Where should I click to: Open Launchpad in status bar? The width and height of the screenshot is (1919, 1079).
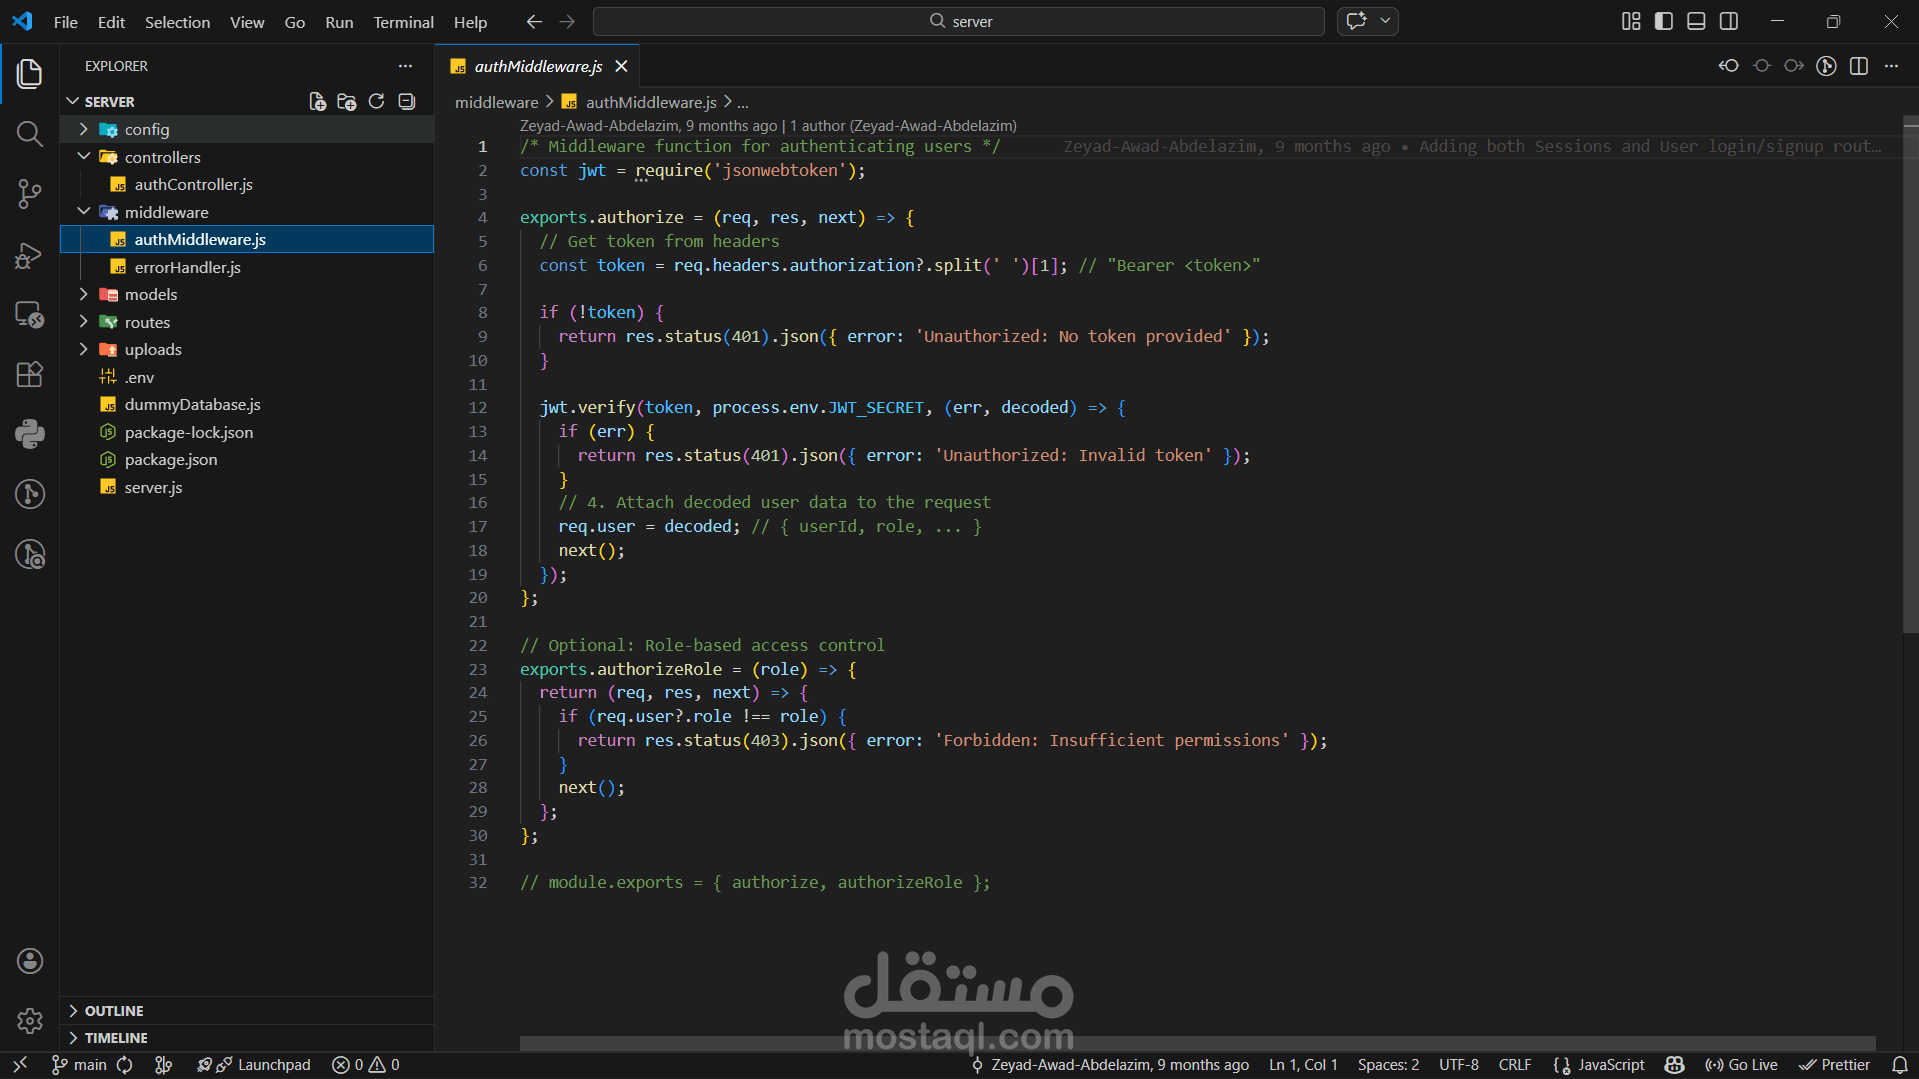254,1065
